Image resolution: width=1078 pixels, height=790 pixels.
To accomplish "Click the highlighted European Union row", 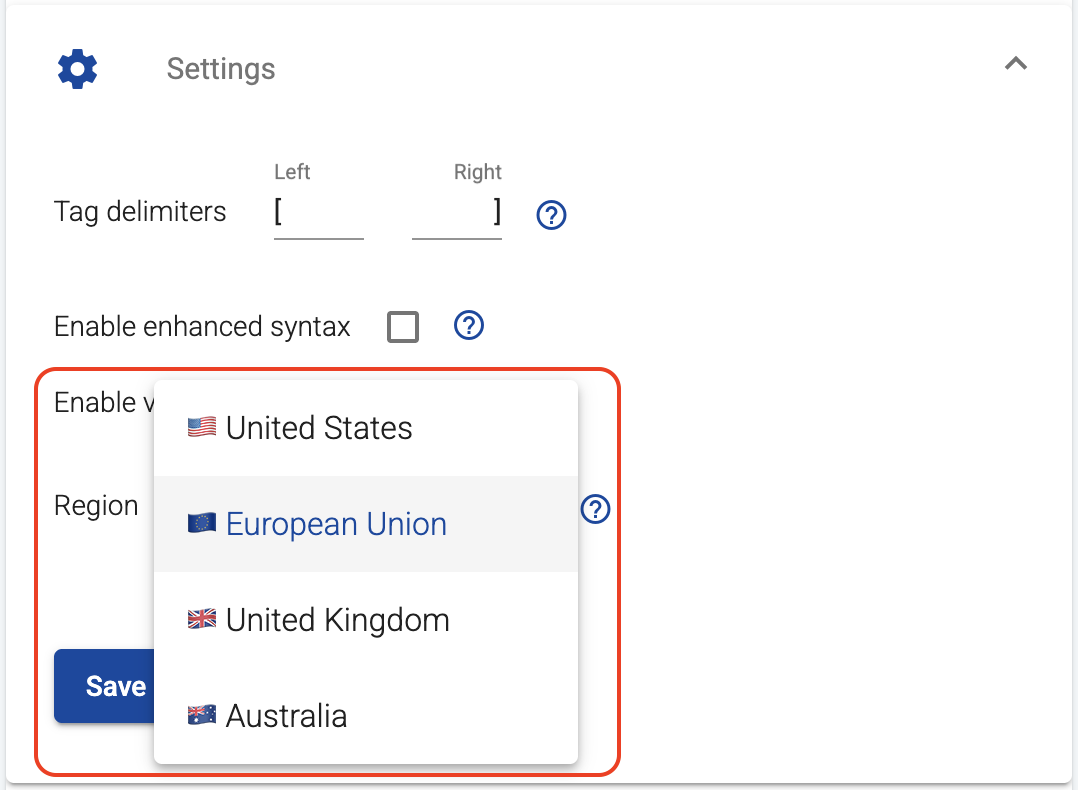I will click(365, 523).
